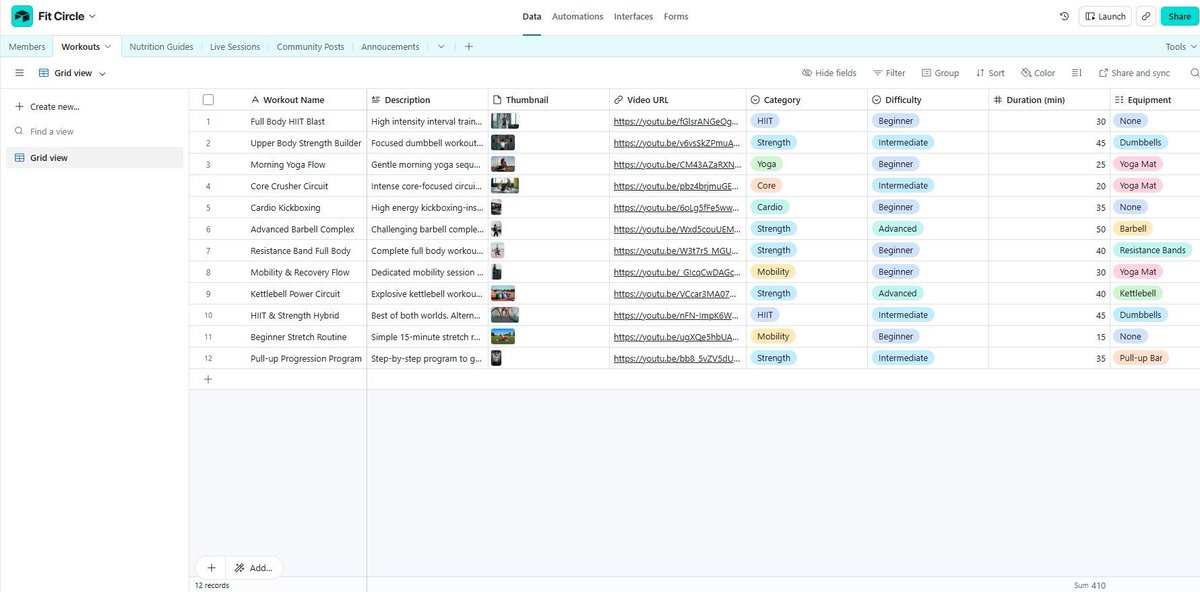Screen dimensions: 1200x592
Task: Switch to the Interfaces tab
Action: [633, 17]
